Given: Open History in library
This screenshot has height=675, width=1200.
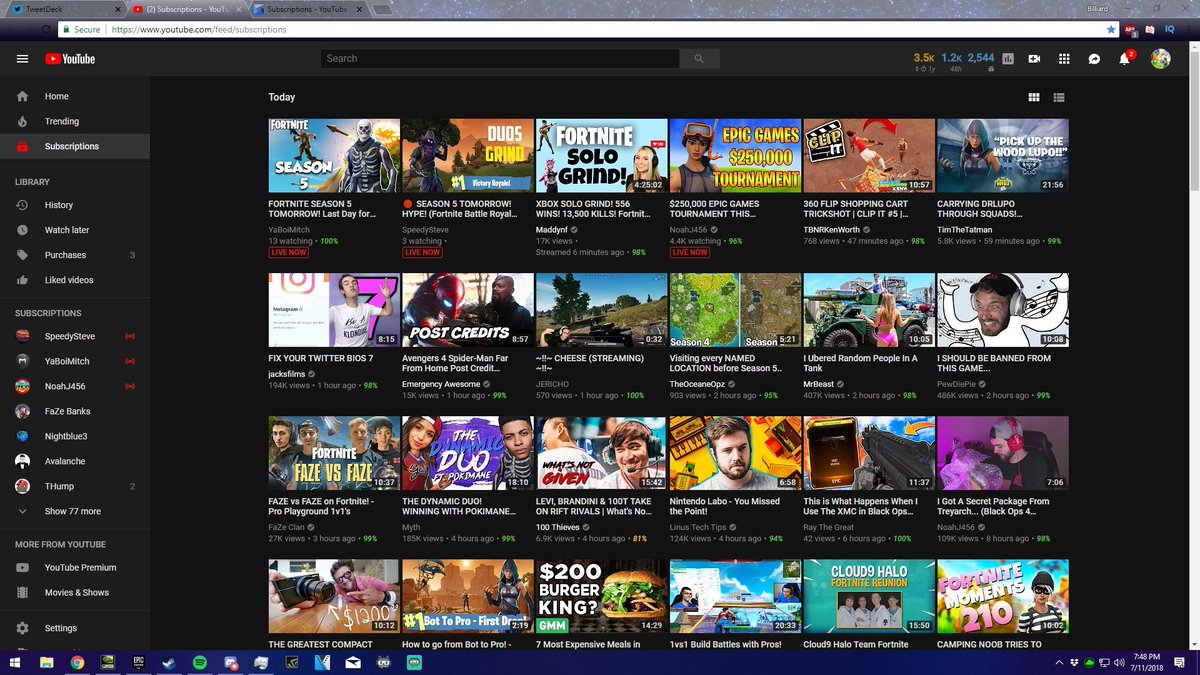Looking at the screenshot, I should click(x=75, y=205).
